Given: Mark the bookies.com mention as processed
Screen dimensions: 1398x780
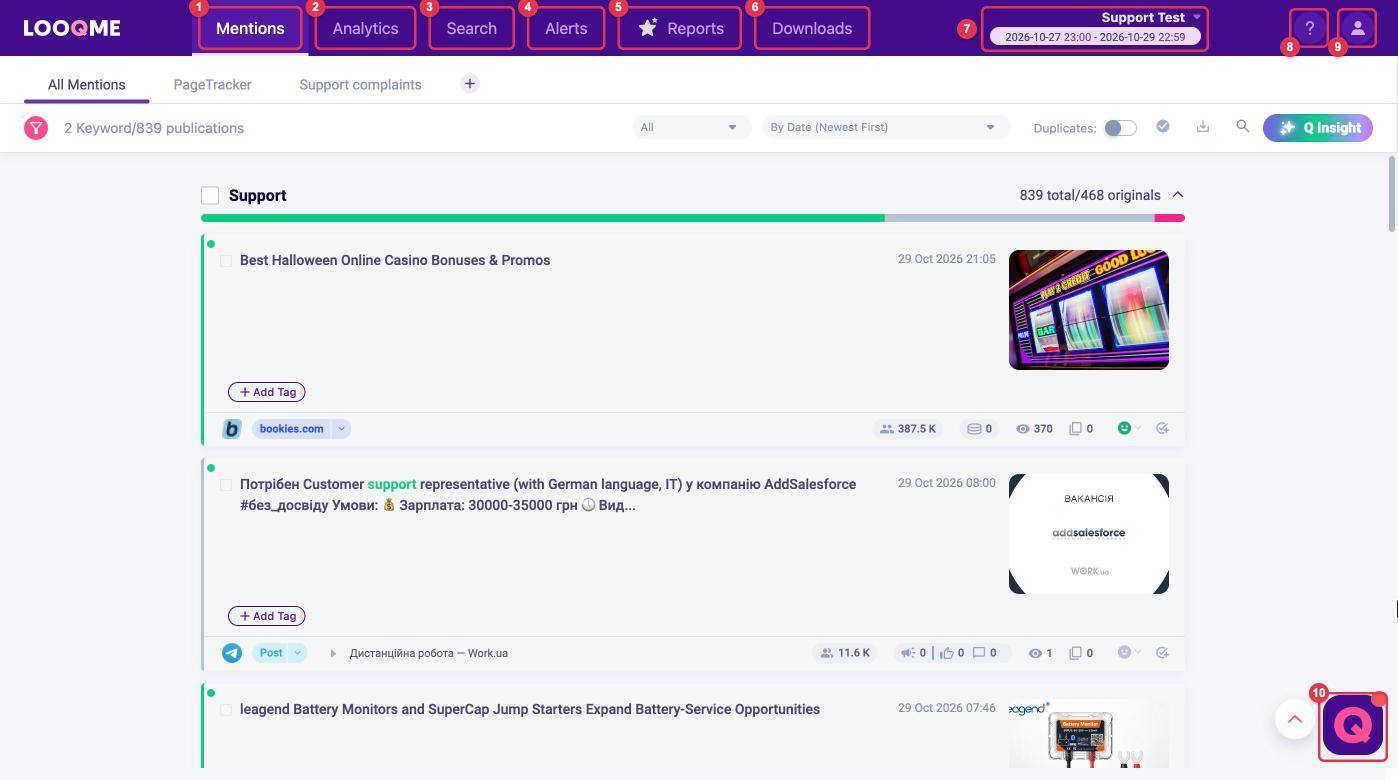Looking at the screenshot, I should pyautogui.click(x=1162, y=429).
